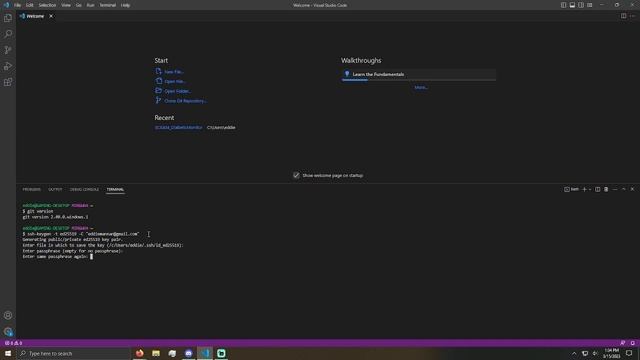Open the volume control in system tray
The height and width of the screenshot is (360, 640).
(595, 353)
